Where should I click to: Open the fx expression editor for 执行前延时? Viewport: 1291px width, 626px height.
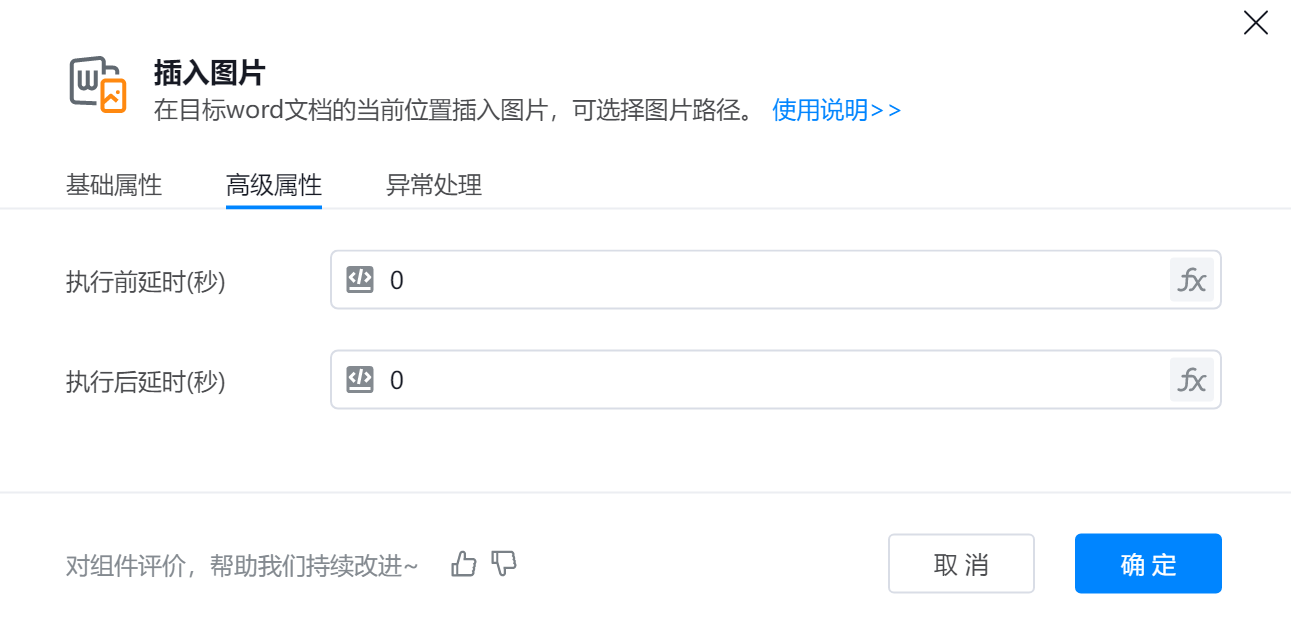(1191, 280)
